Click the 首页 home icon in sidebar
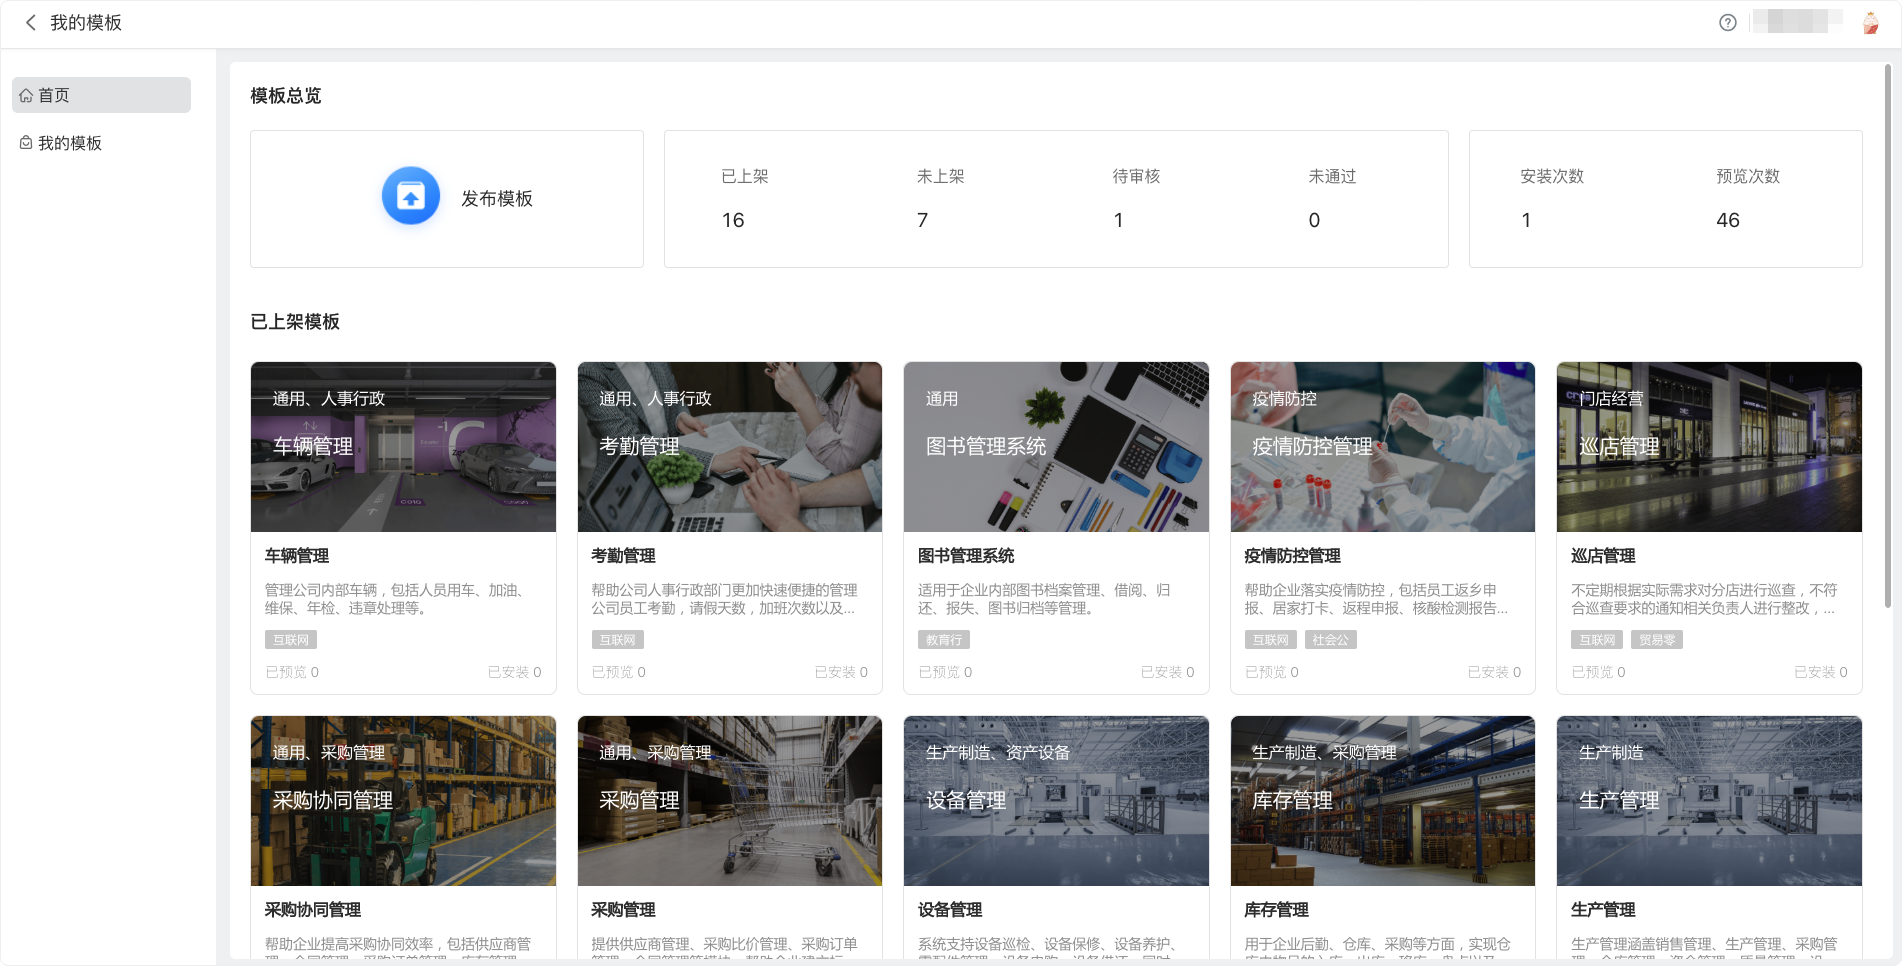The width and height of the screenshot is (1902, 966). (x=26, y=96)
